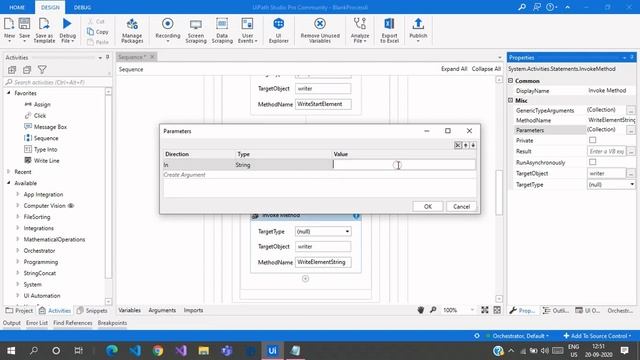
Task: Collapse the Favorites group
Action: tap(9, 93)
